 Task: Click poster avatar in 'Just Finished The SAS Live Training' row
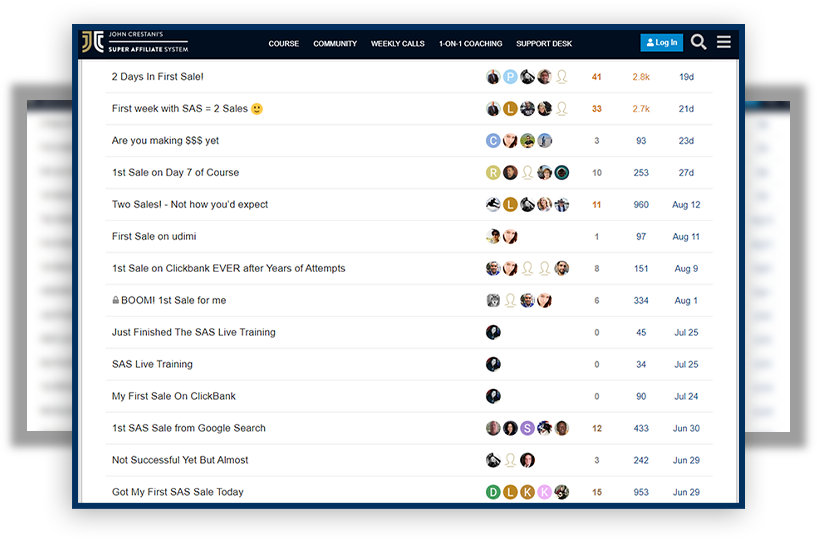(x=493, y=332)
